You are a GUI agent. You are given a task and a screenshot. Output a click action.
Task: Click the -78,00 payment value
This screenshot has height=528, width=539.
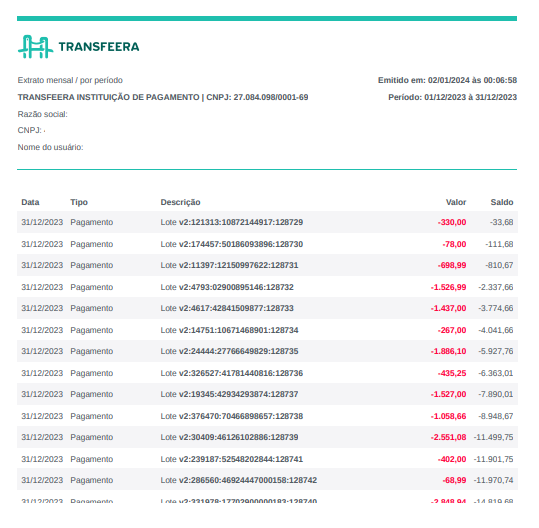[454, 244]
